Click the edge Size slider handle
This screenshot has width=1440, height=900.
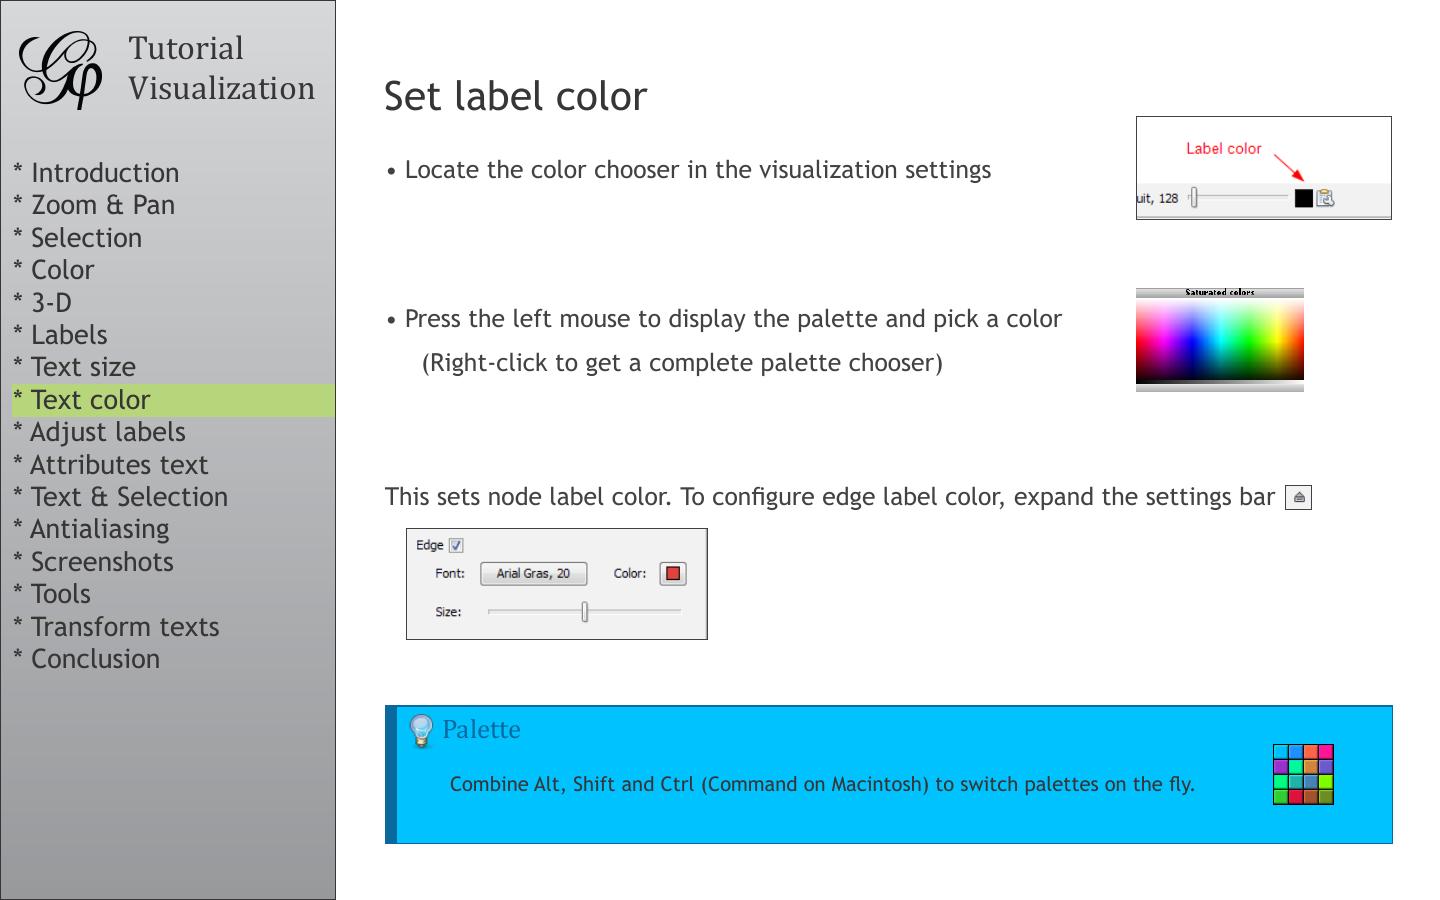(584, 611)
